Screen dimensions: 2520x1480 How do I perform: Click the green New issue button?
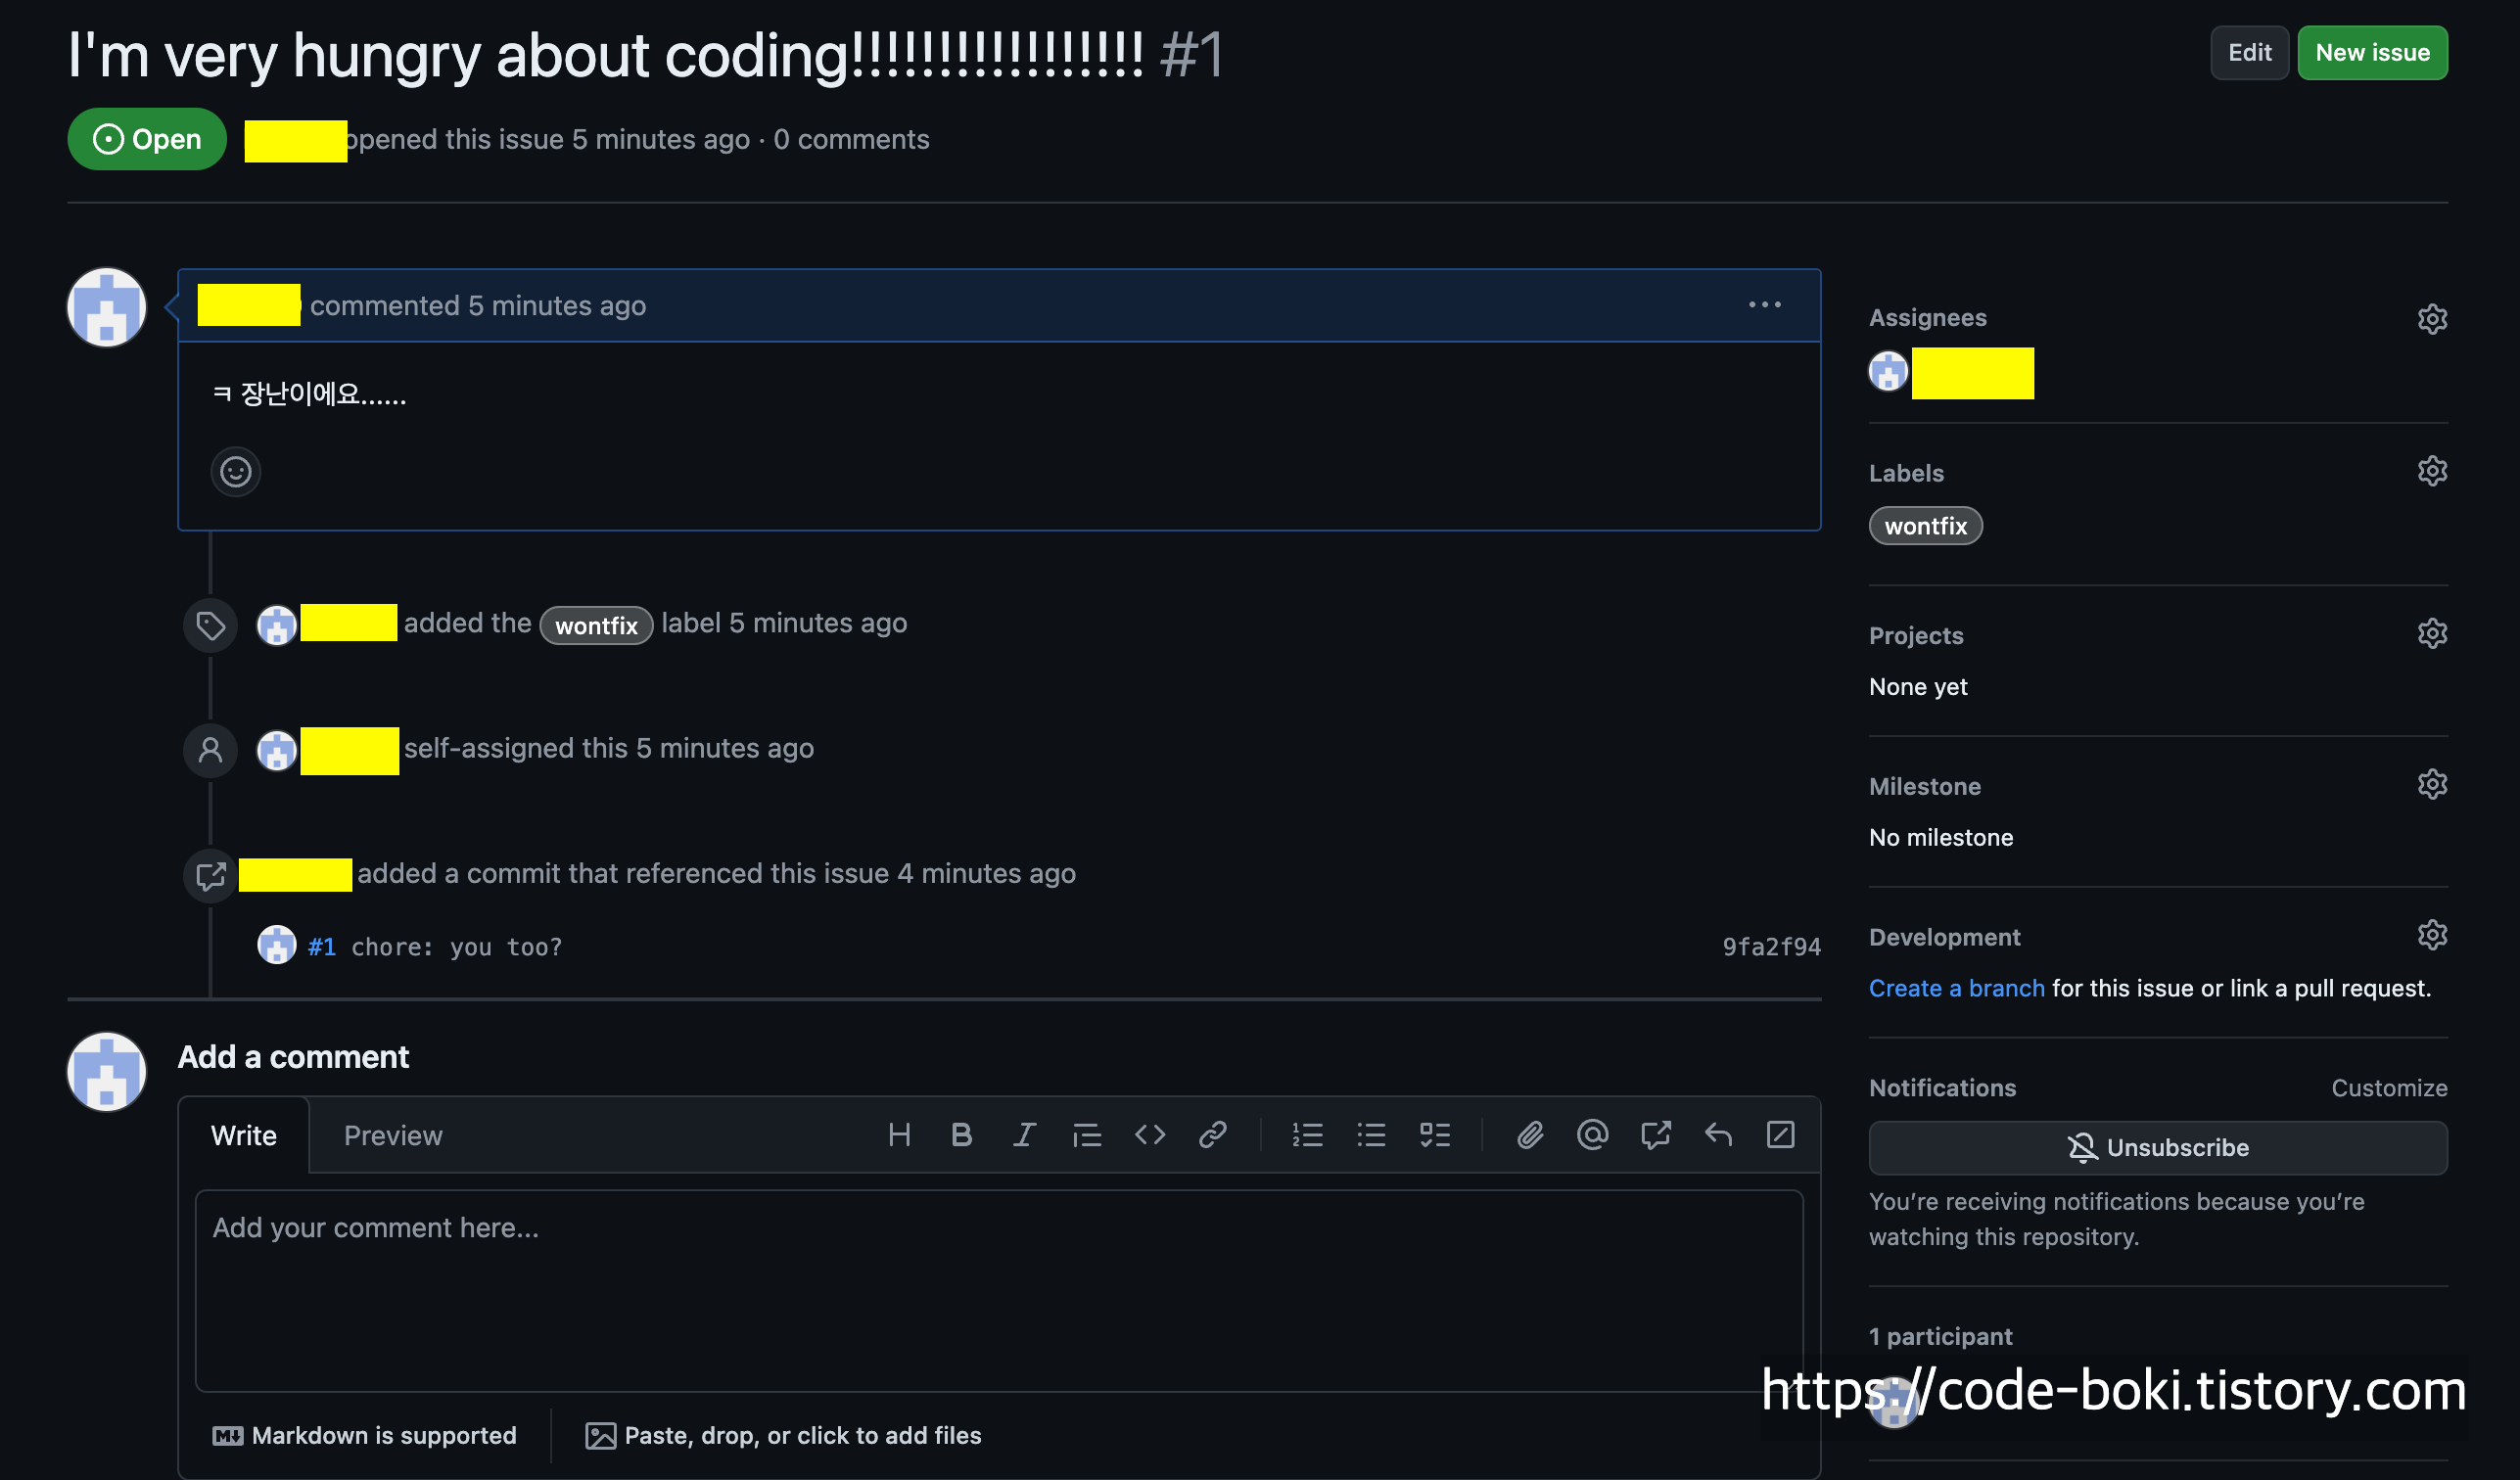[x=2372, y=53]
